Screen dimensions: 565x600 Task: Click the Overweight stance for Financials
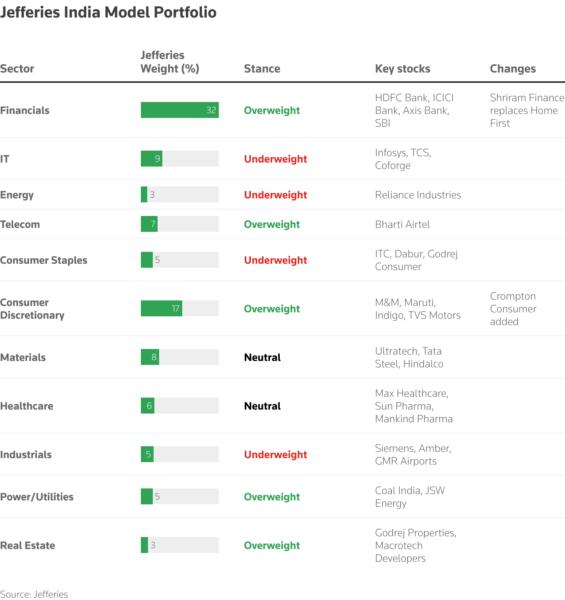pos(272,110)
